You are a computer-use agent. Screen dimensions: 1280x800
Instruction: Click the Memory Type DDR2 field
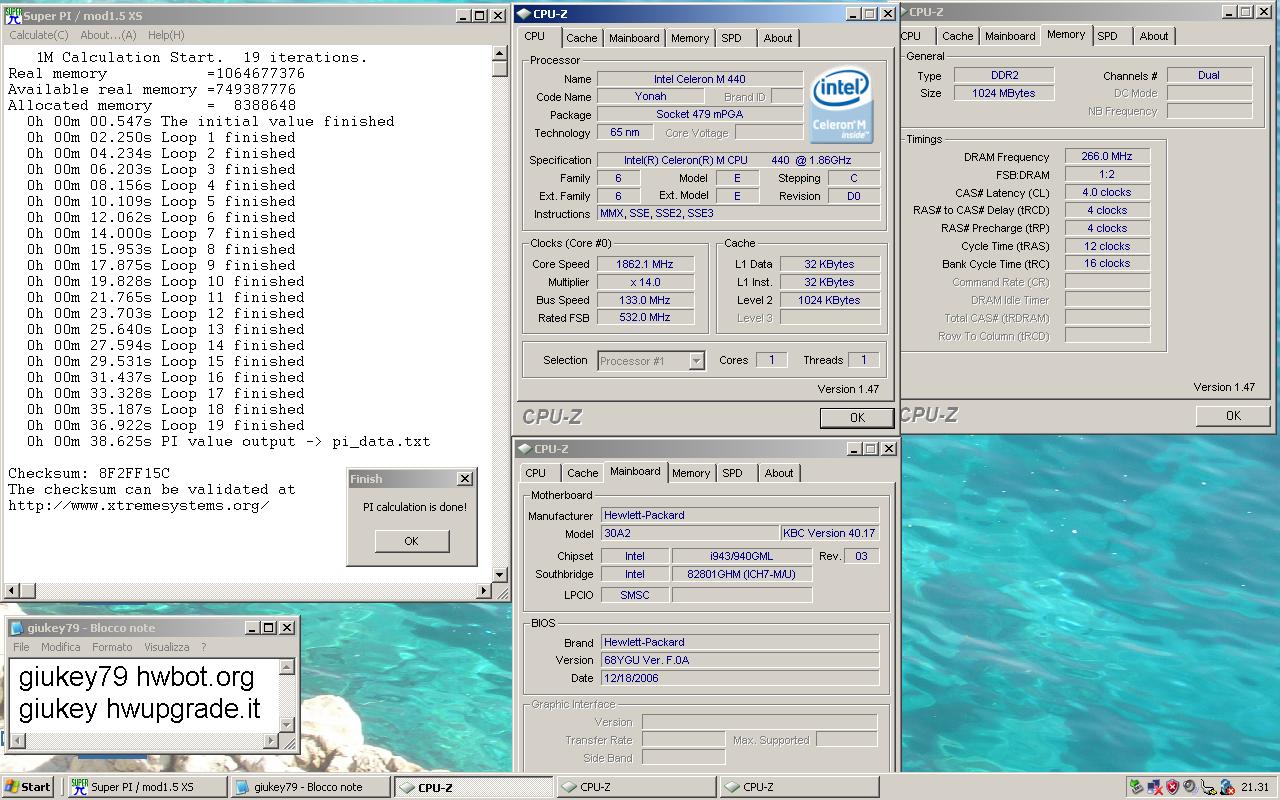[1003, 75]
